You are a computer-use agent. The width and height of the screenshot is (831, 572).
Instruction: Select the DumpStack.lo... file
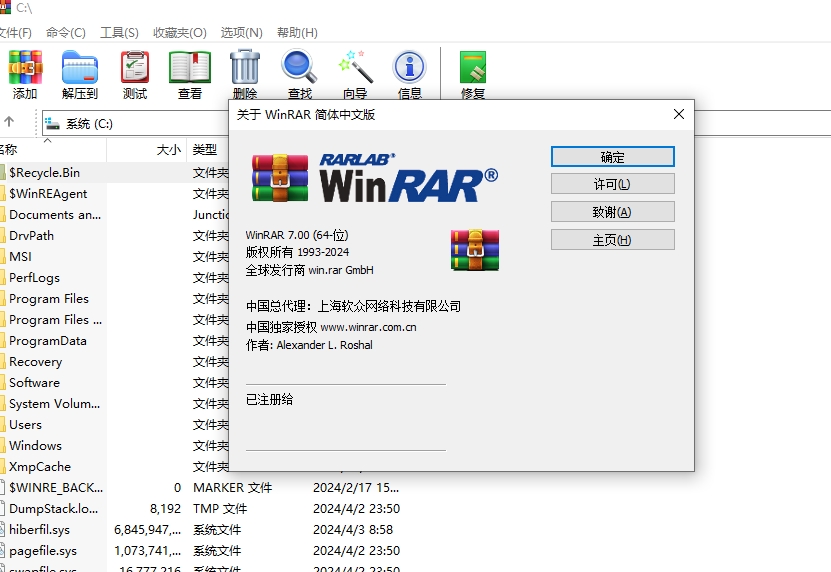53,508
